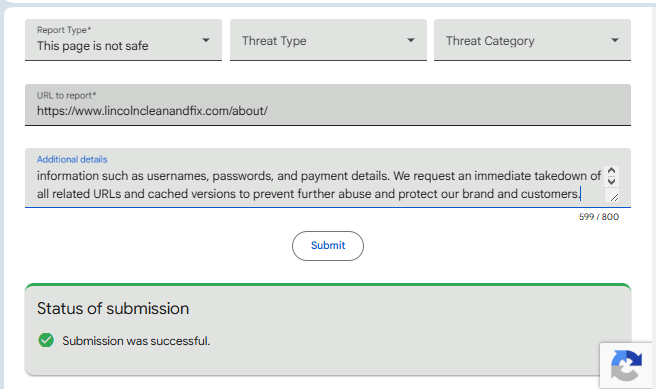Click the textarea resize handle icon
Screen dimensions: 656x389
614,197
